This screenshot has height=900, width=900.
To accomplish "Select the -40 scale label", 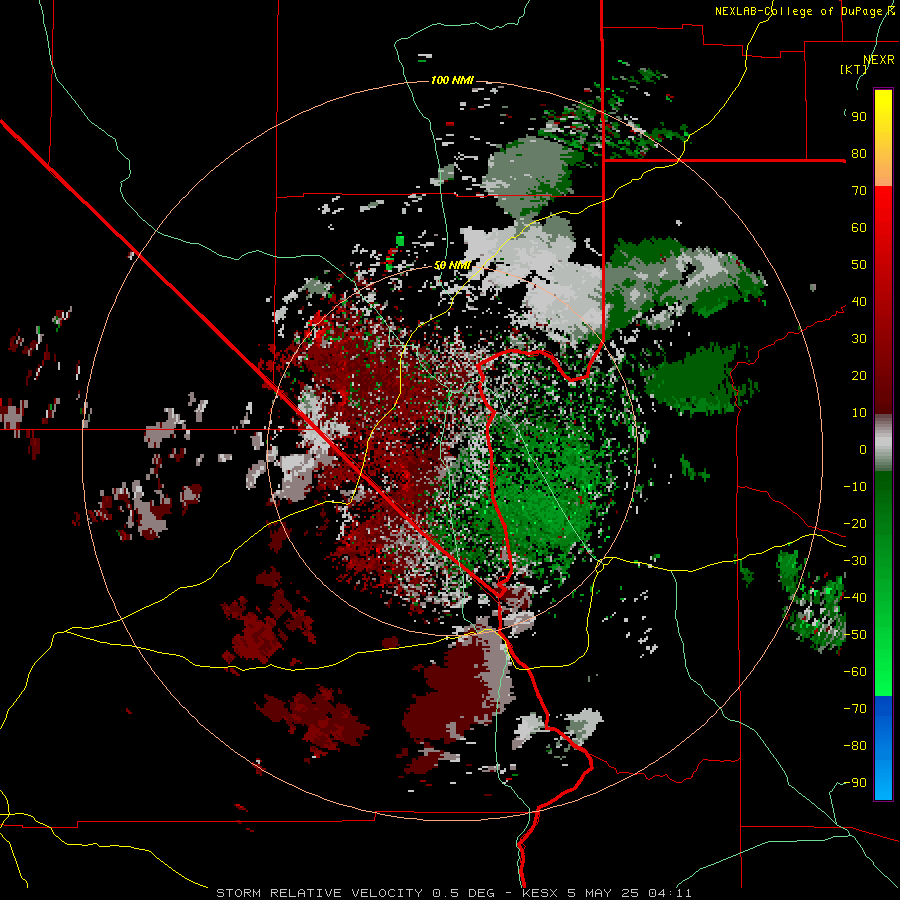I will 855,598.
